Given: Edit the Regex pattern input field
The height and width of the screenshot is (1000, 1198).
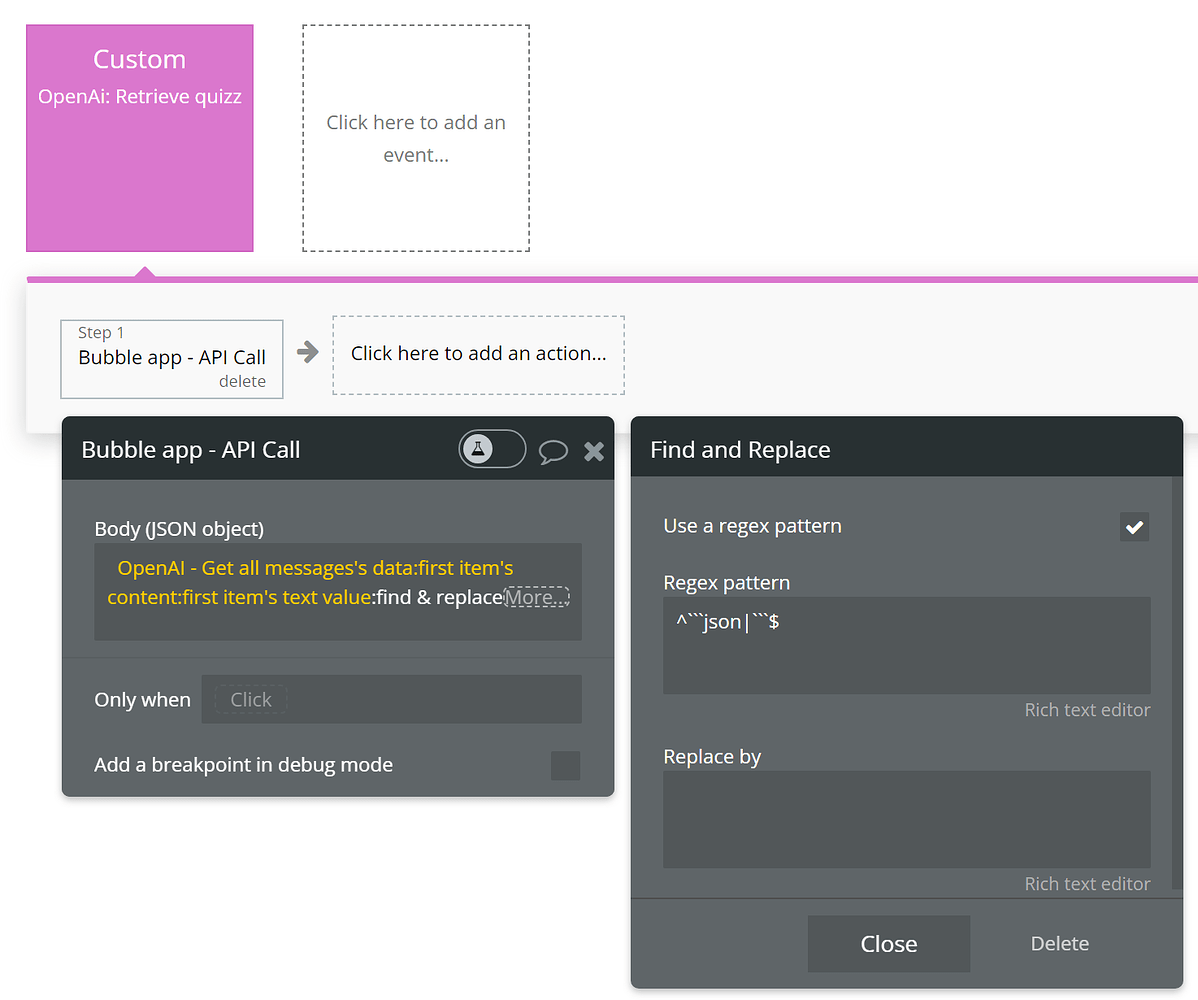Looking at the screenshot, I should pos(906,646).
